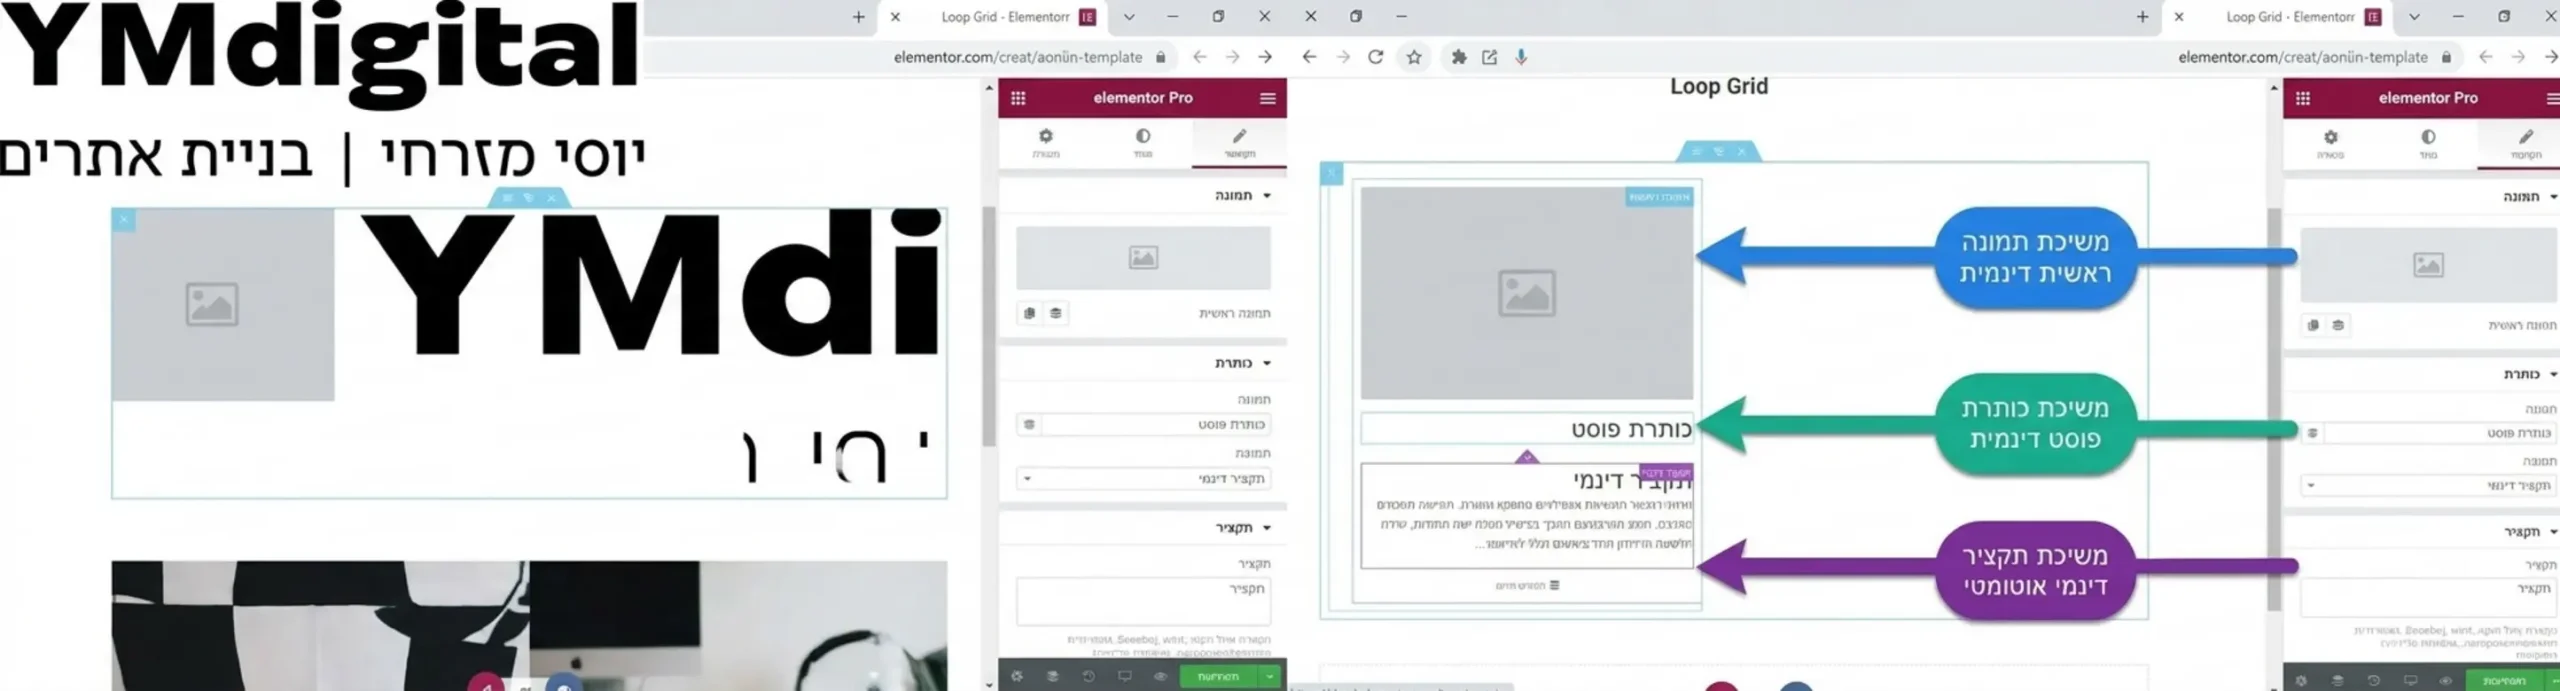Switch to advanced gear tab in right window panel
2560x691 pixels.
click(x=2330, y=143)
